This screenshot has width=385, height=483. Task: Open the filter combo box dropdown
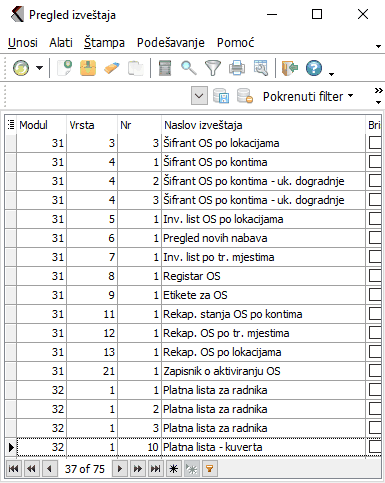199,96
